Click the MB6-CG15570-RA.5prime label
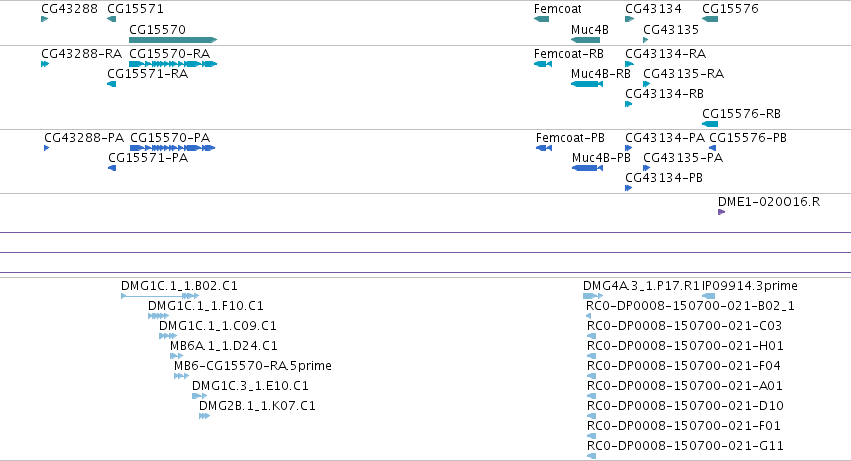This screenshot has height=461, width=851. (252, 365)
